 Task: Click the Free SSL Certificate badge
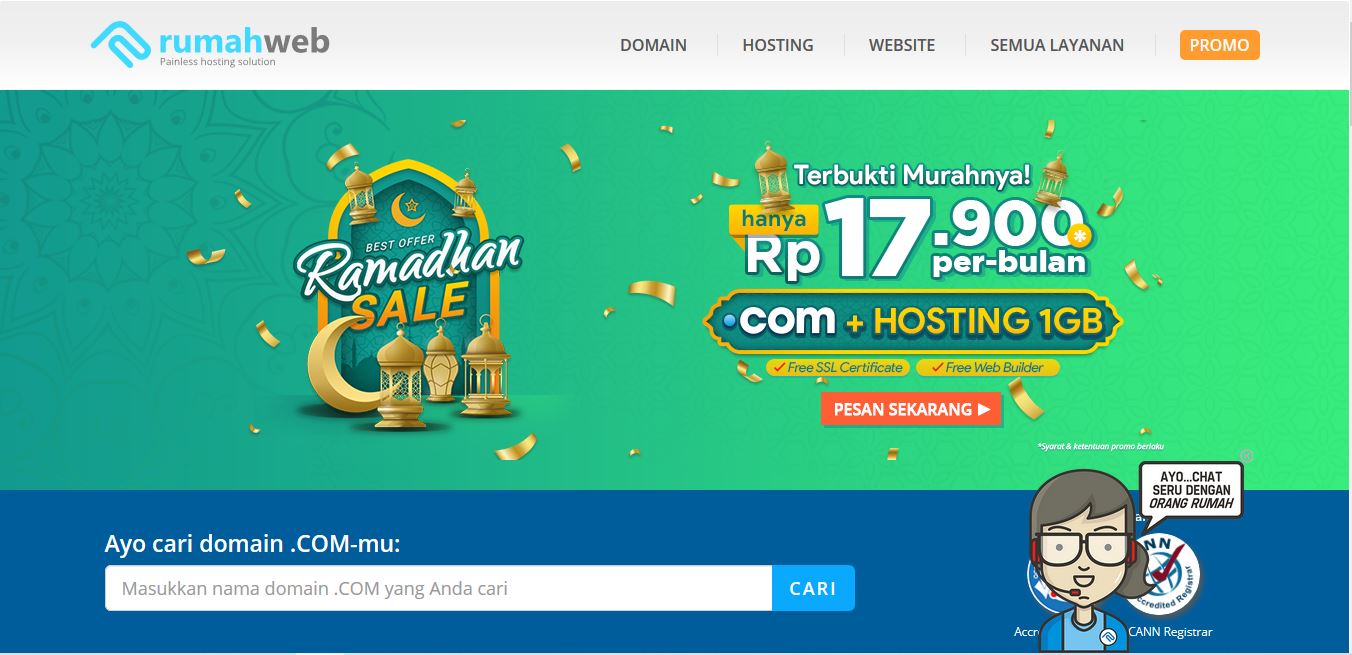[x=836, y=367]
